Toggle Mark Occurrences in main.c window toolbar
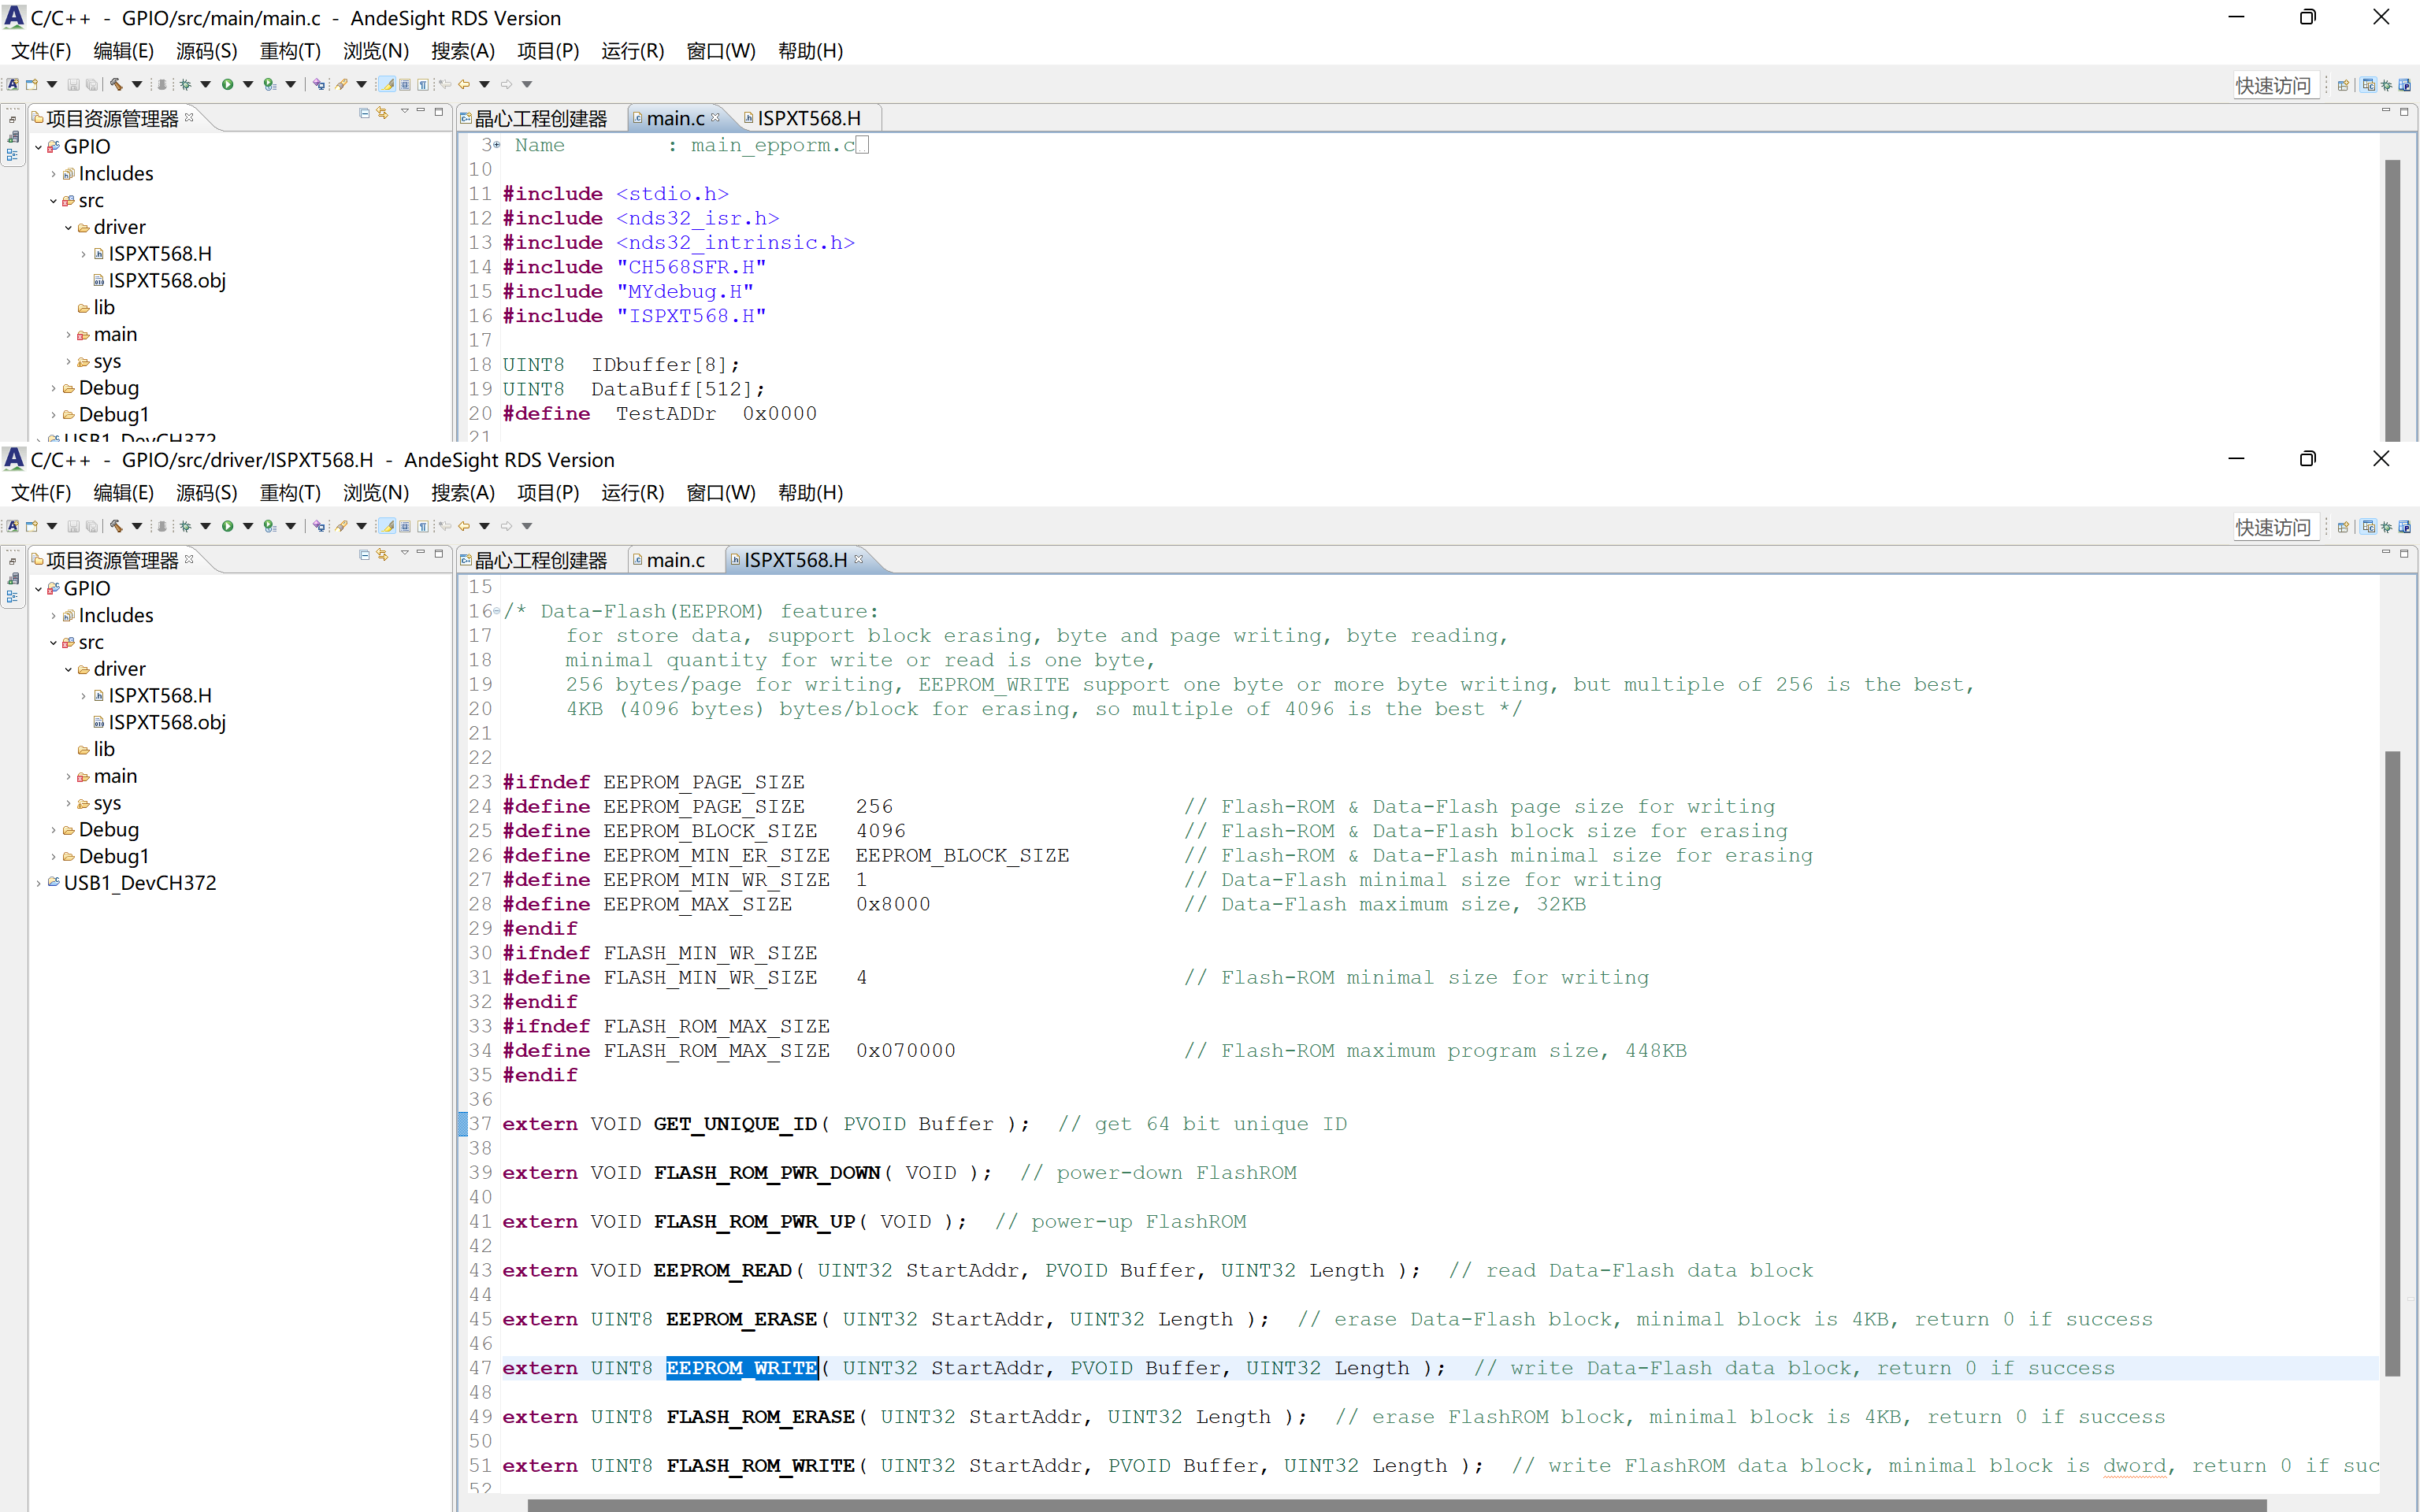The width and height of the screenshot is (2420, 1512). tap(387, 84)
